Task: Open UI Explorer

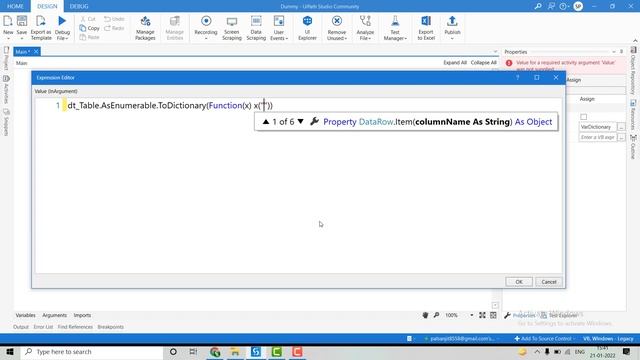Action: pyautogui.click(x=307, y=28)
